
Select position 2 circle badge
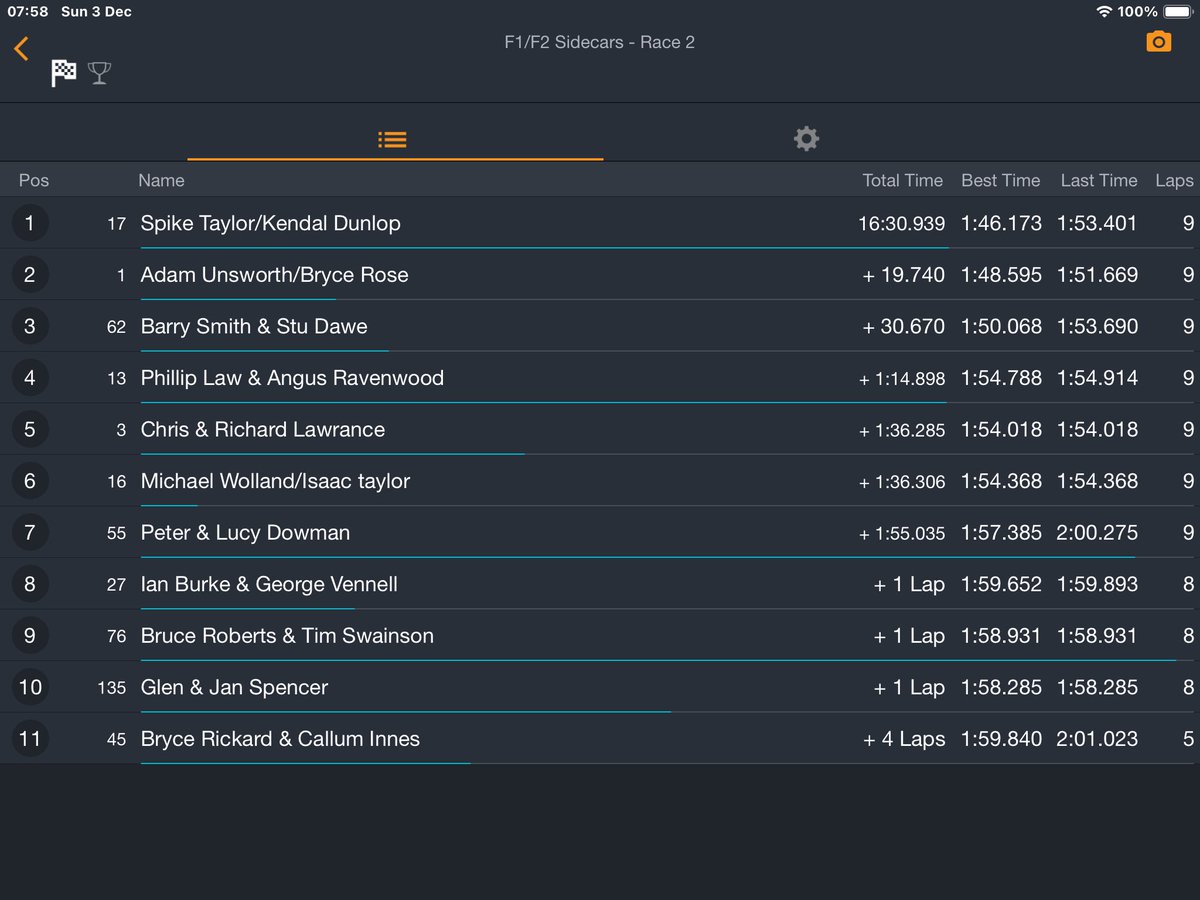pos(29,274)
